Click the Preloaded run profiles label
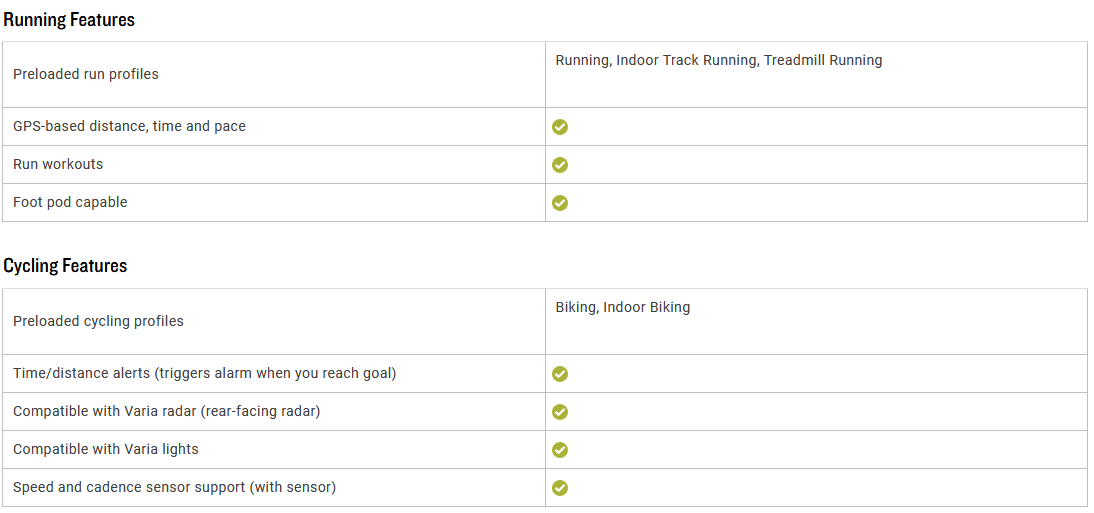 tap(86, 74)
